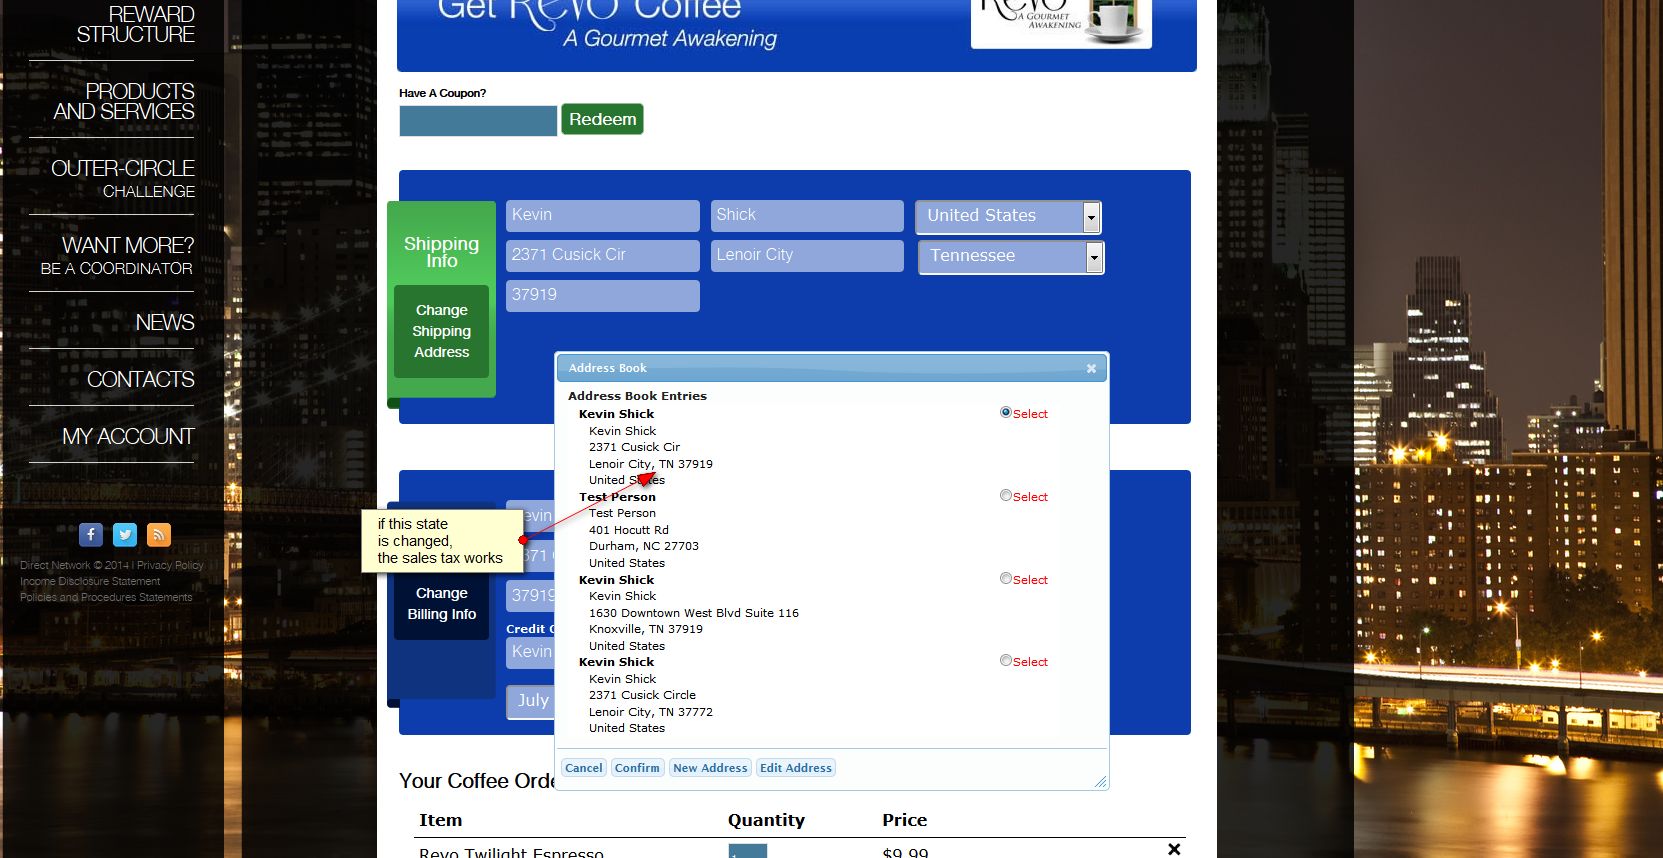Open the Tennessee state dropdown

1011,257
